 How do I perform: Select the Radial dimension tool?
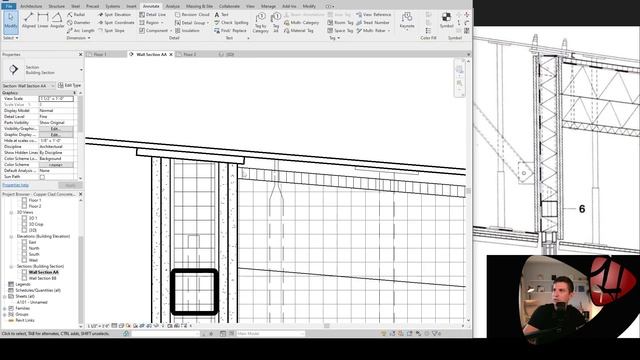(76, 15)
